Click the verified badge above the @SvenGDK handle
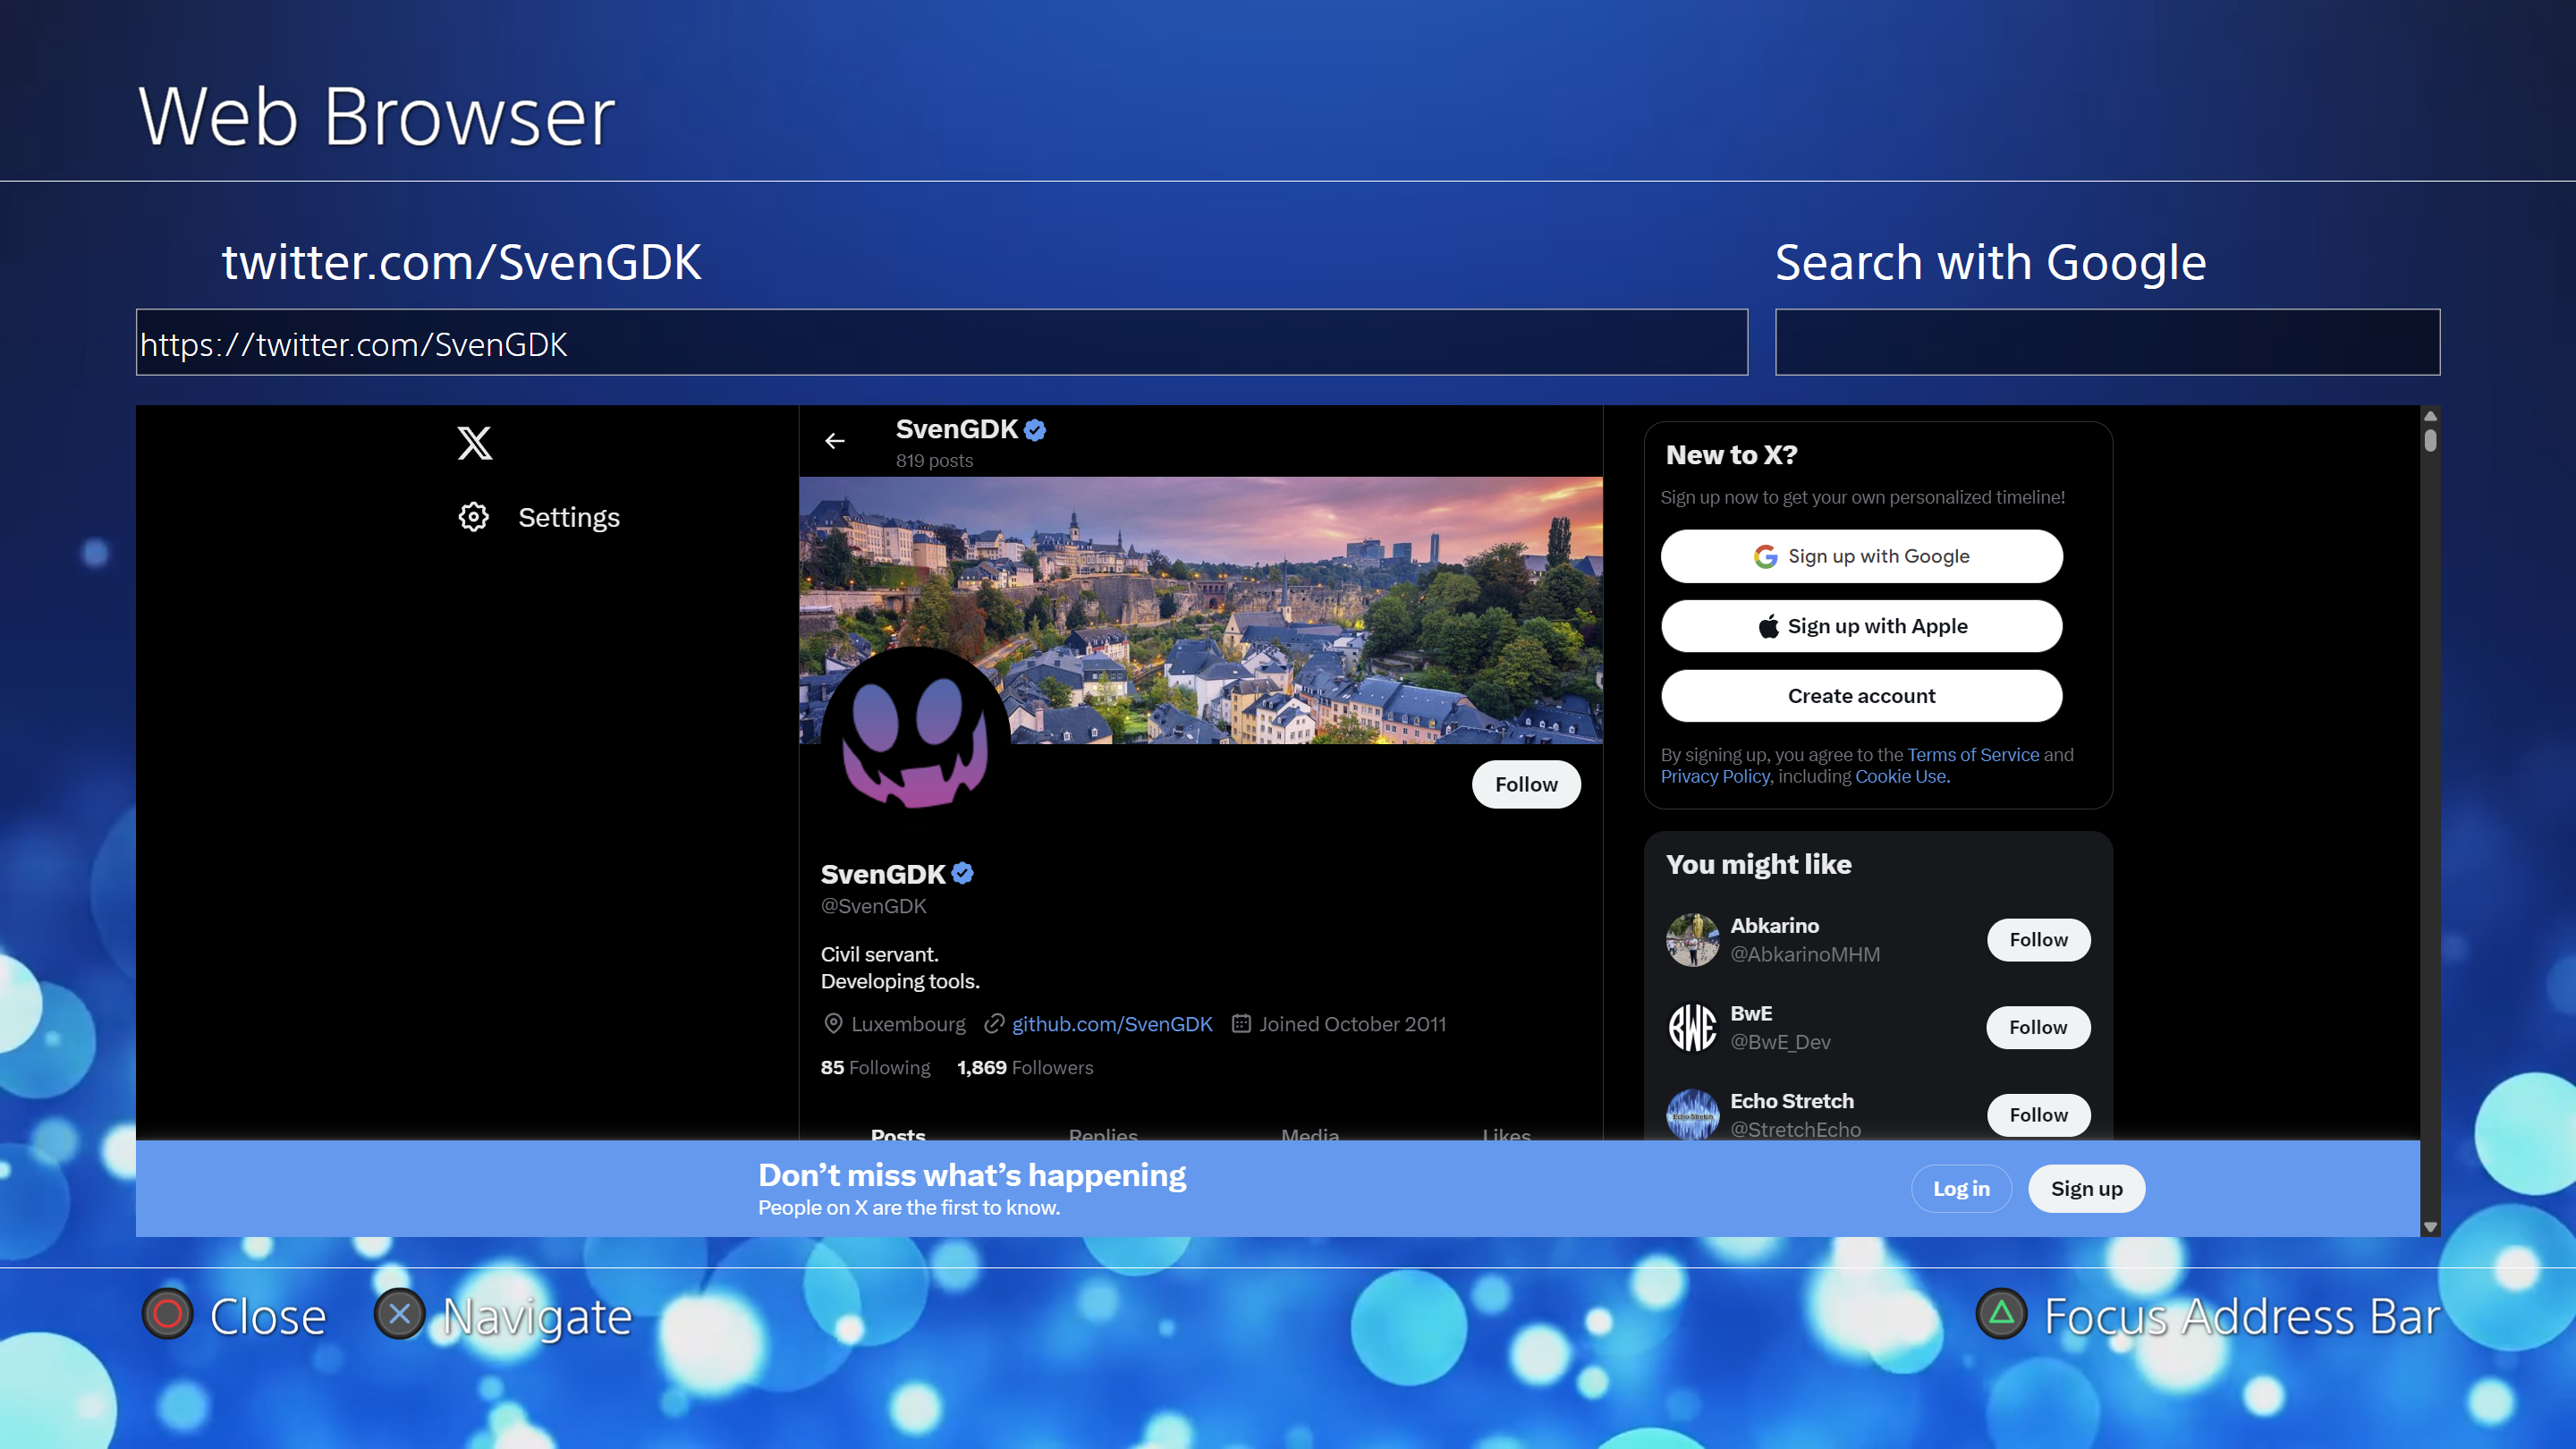2576x1449 pixels. click(962, 874)
